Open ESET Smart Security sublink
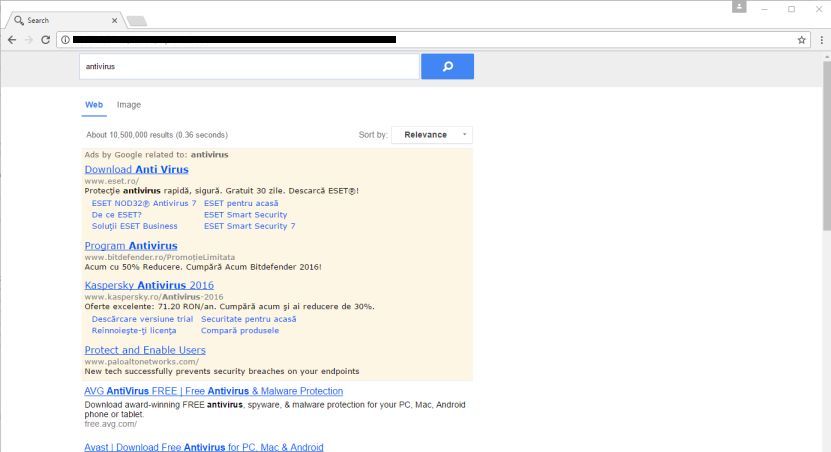 tap(245, 215)
